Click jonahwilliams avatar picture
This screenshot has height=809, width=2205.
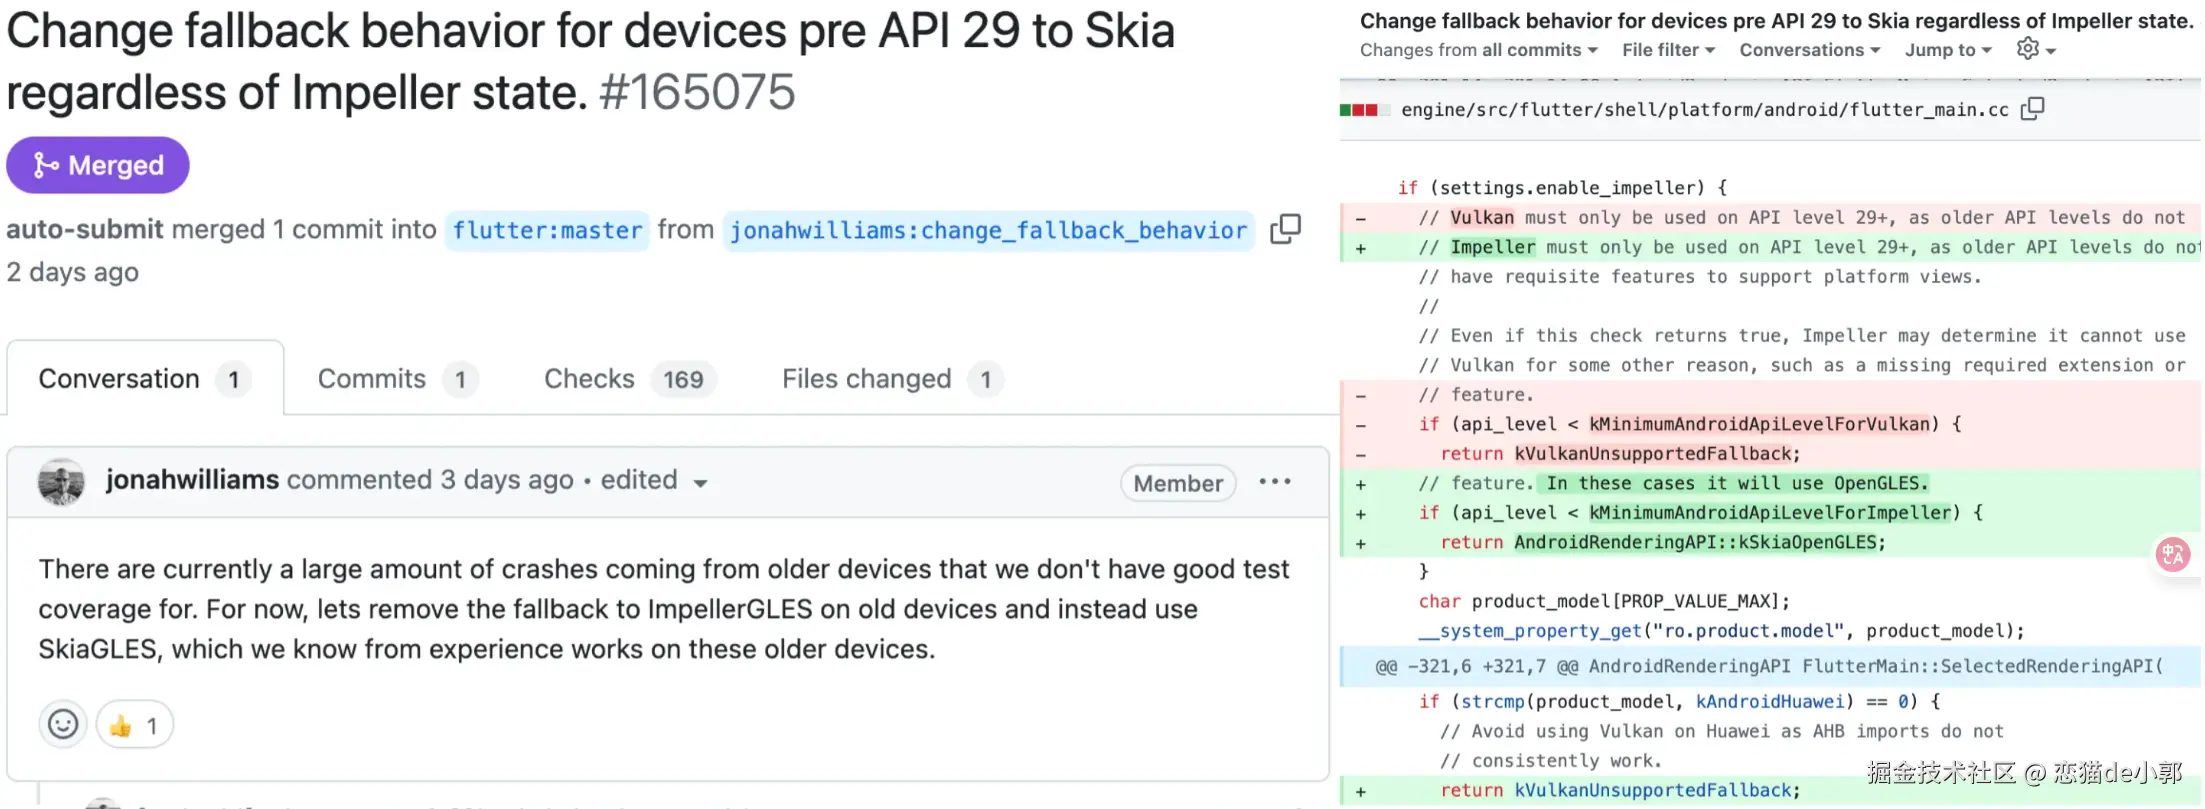coord(61,482)
